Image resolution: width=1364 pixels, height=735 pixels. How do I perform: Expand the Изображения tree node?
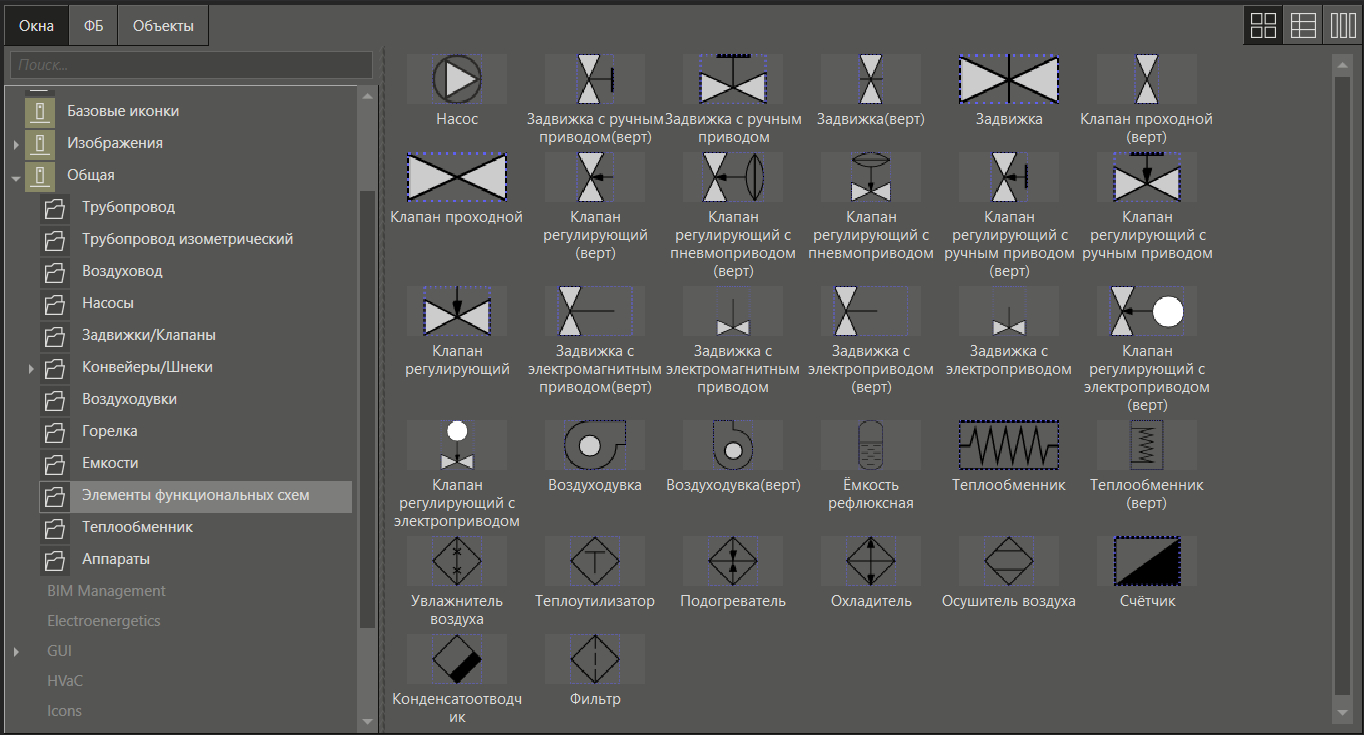(14, 143)
